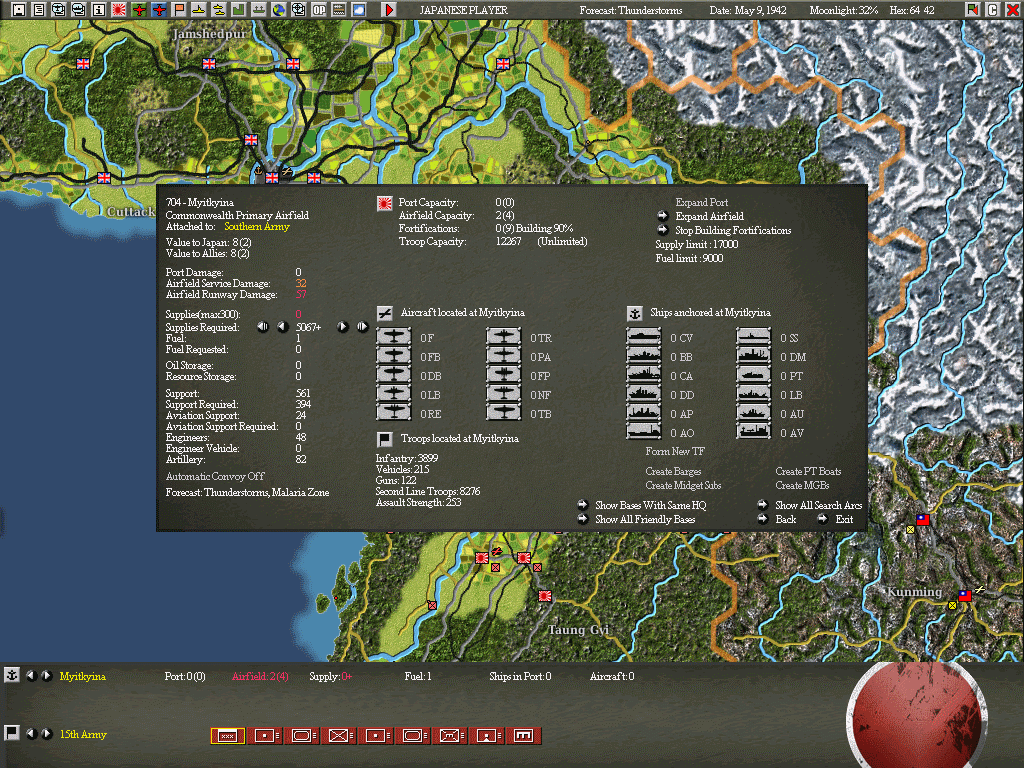Click the 0 F fighter aircraft silhouette
Screen dimensions: 1024x768
394,337
